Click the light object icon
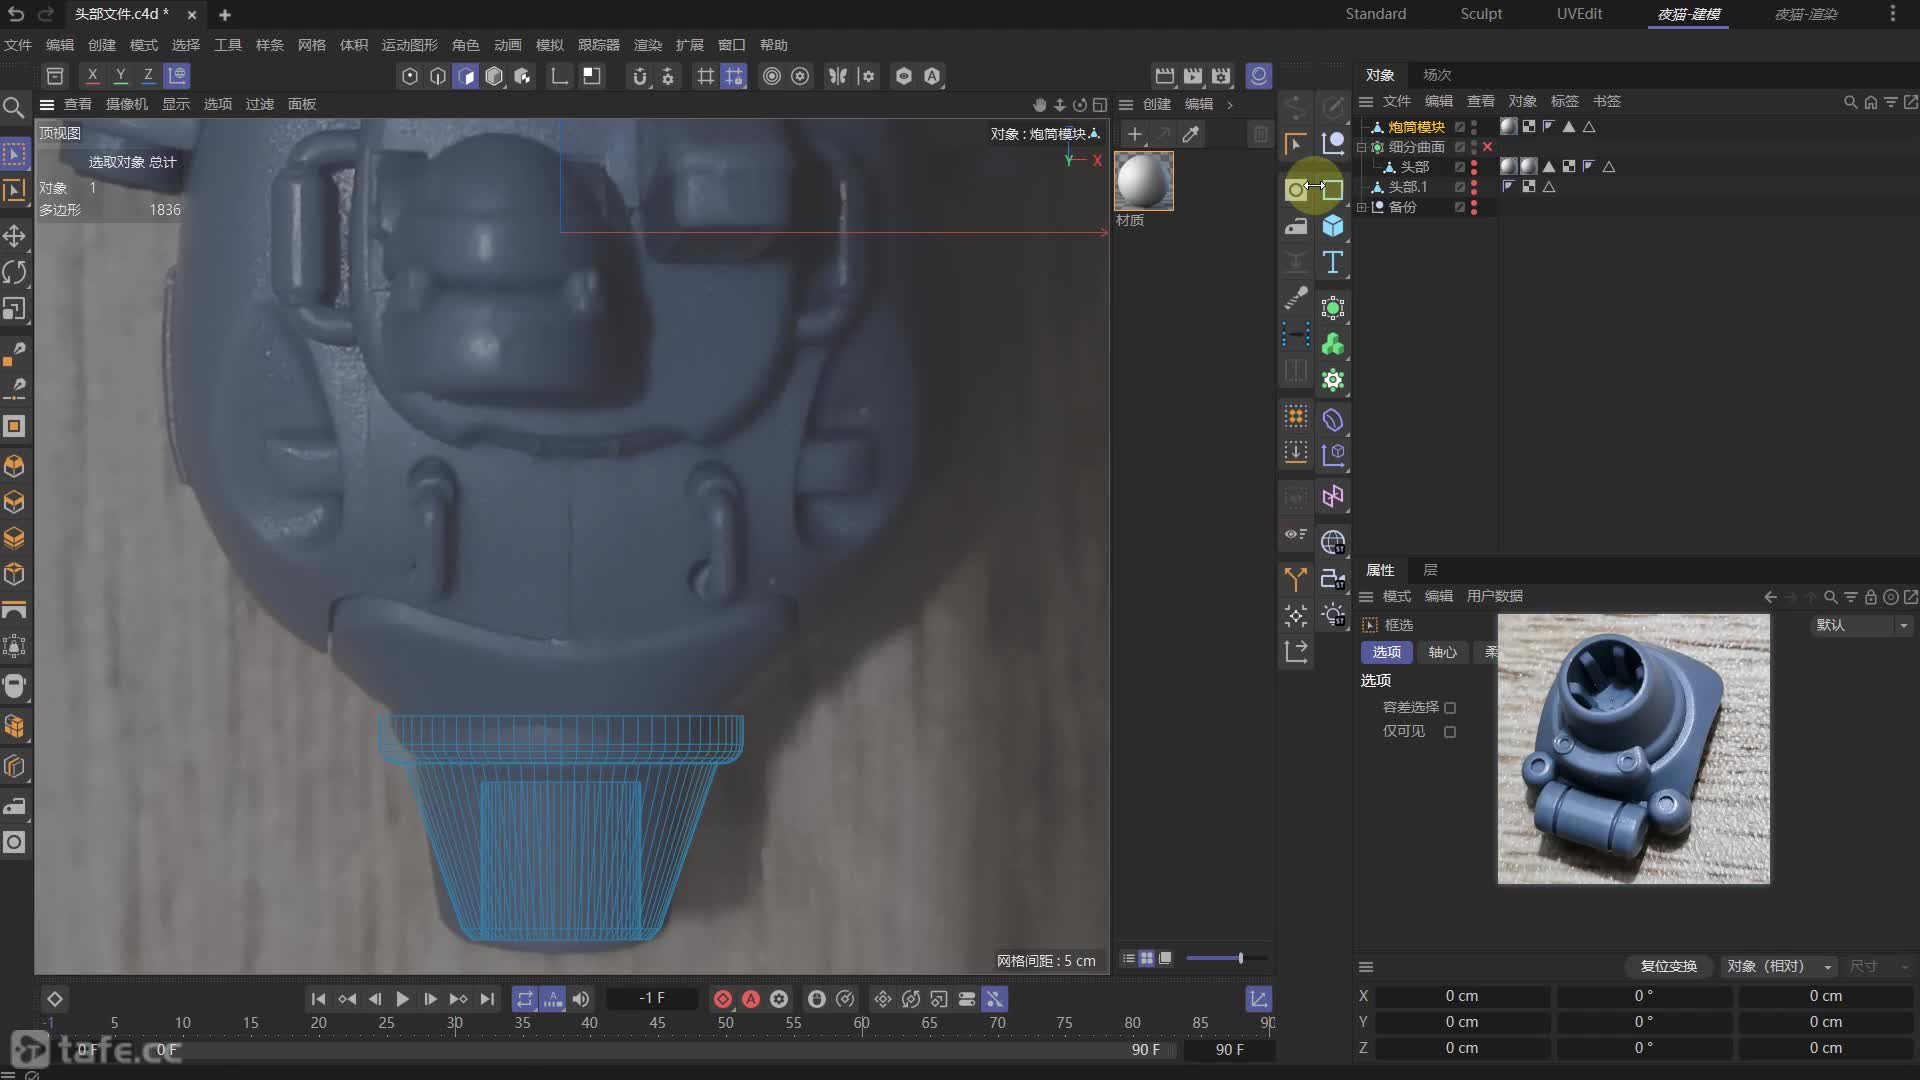The height and width of the screenshot is (1080, 1920). [x=1333, y=615]
